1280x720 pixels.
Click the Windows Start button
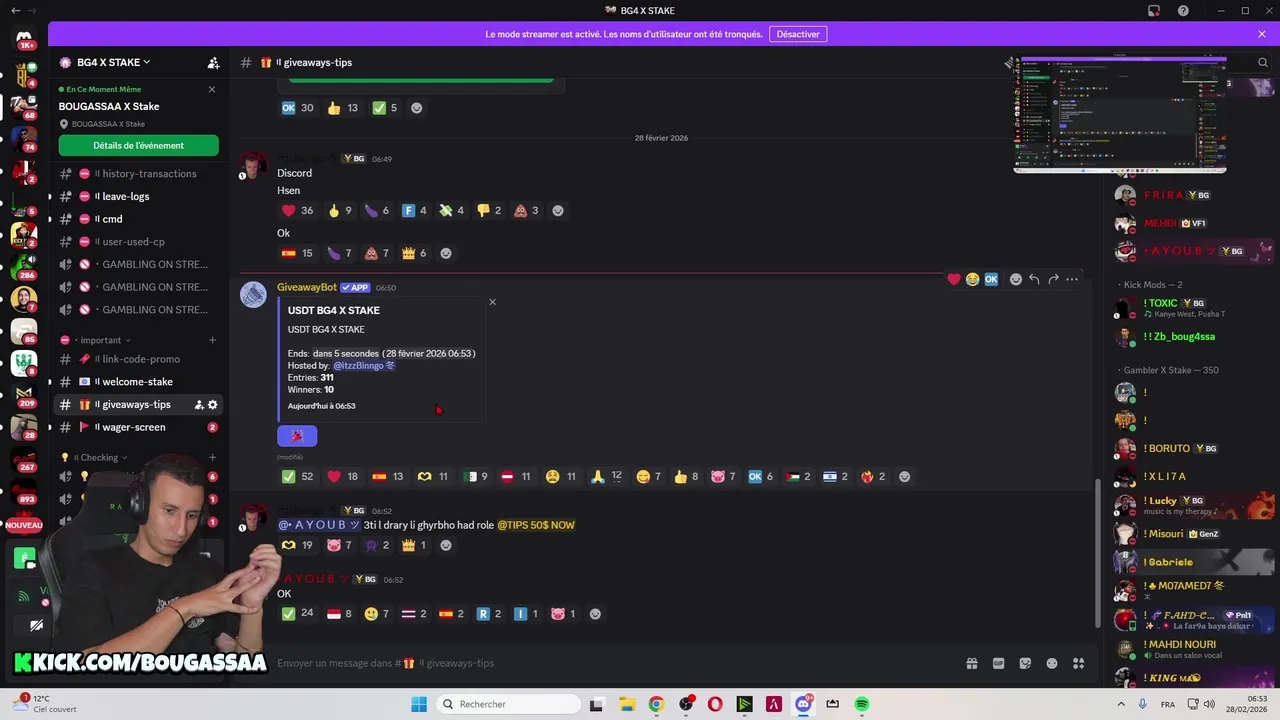(x=419, y=704)
